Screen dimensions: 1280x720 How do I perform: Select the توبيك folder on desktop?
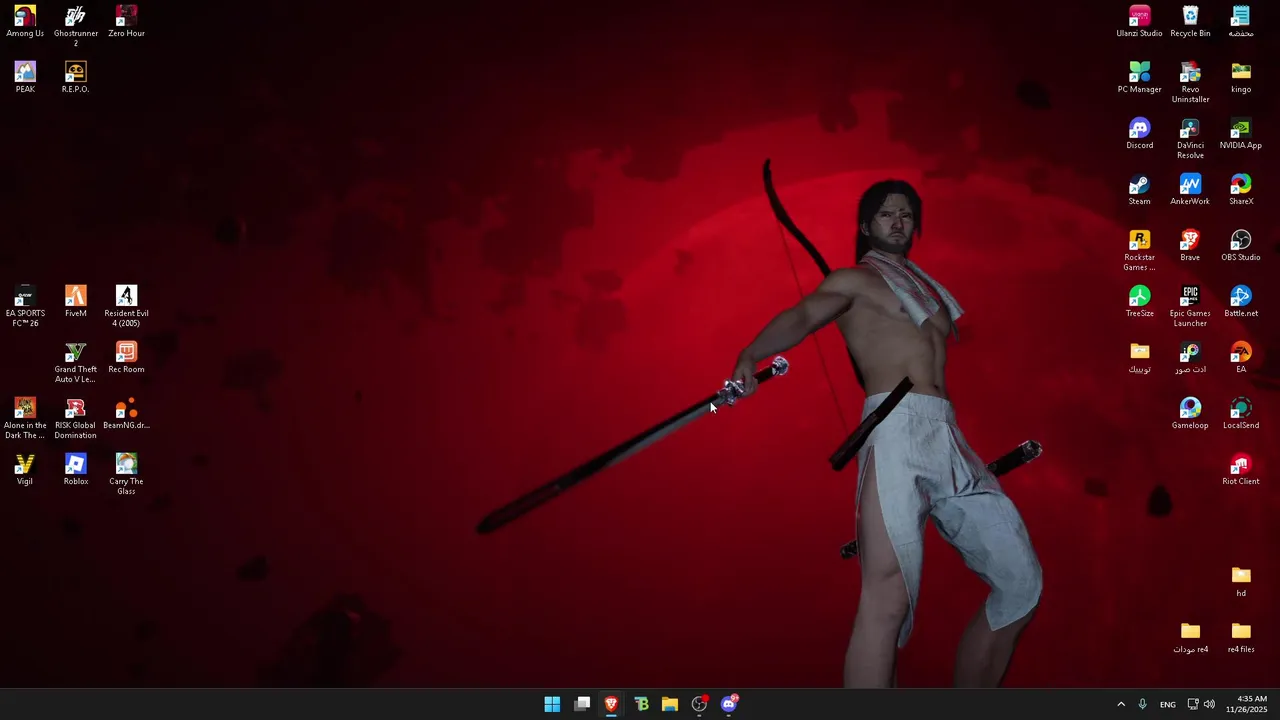click(1140, 358)
